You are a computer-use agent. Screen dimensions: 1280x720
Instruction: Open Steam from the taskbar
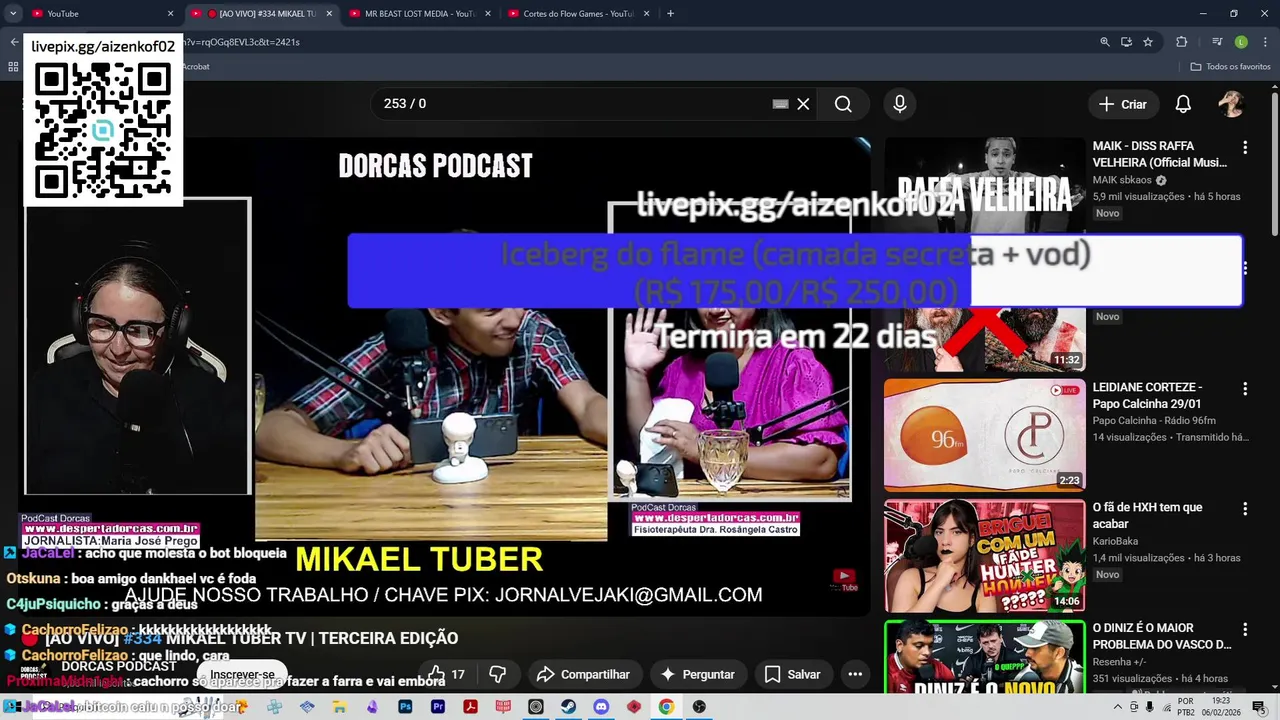(x=568, y=707)
